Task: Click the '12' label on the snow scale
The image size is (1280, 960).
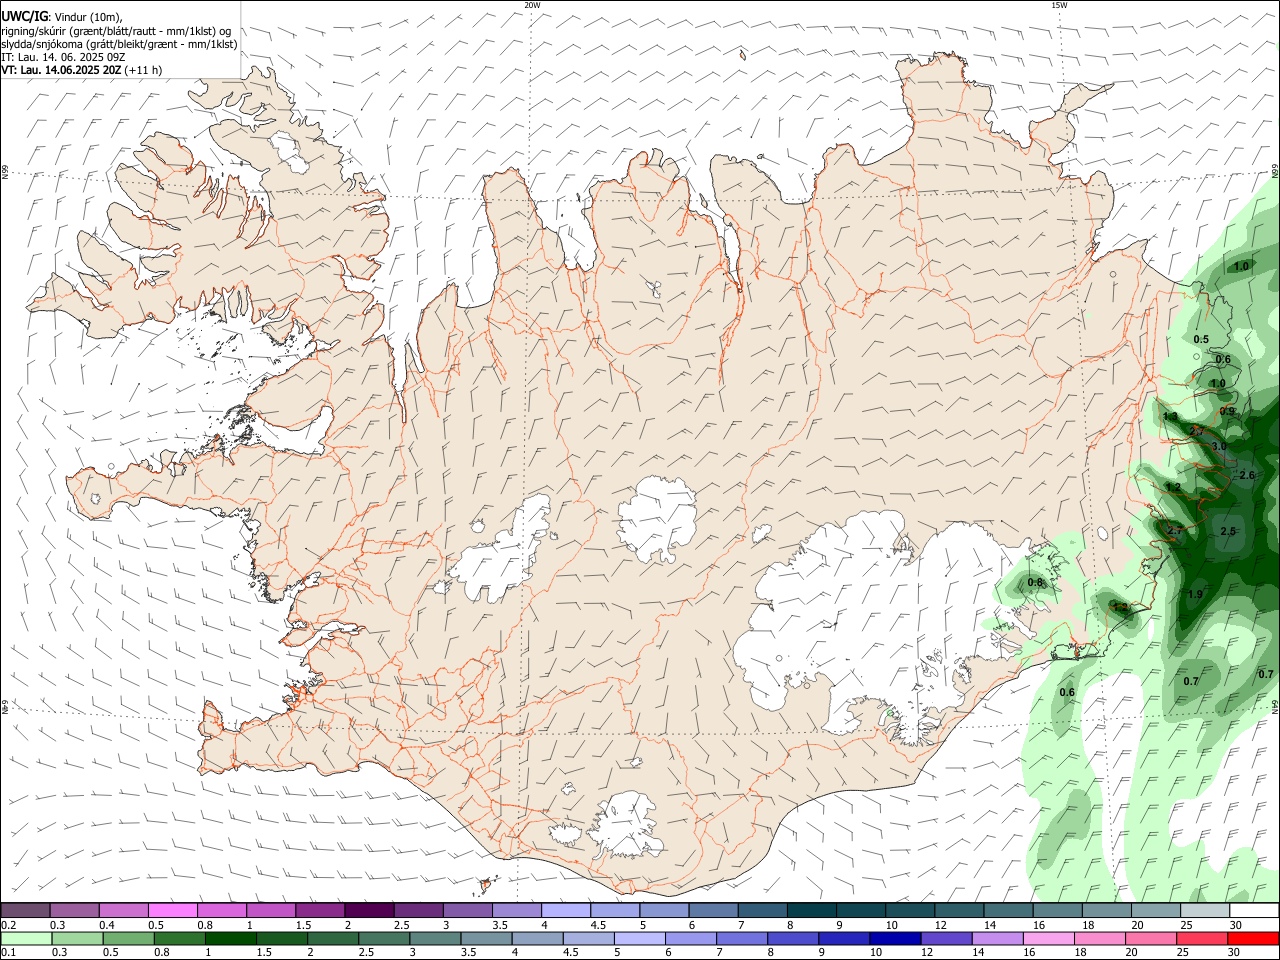Action: tap(940, 925)
